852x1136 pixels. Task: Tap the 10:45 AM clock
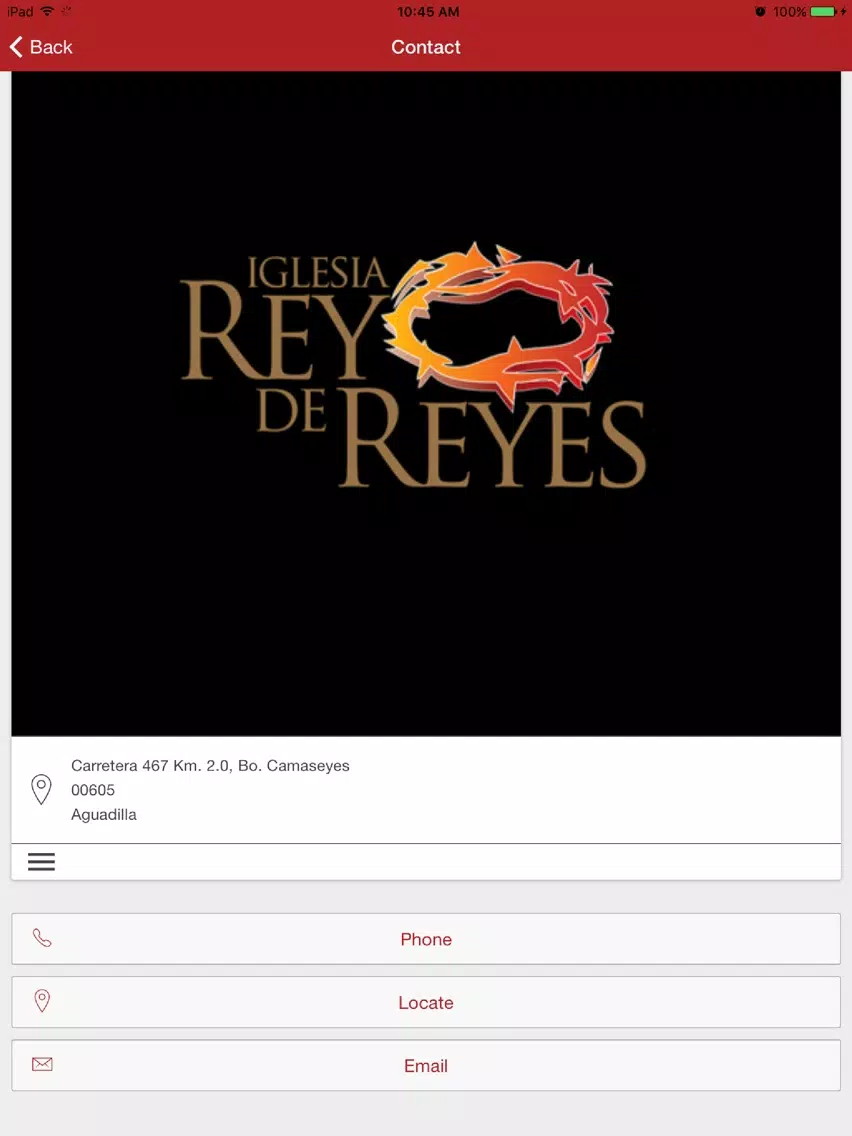pyautogui.click(x=428, y=12)
